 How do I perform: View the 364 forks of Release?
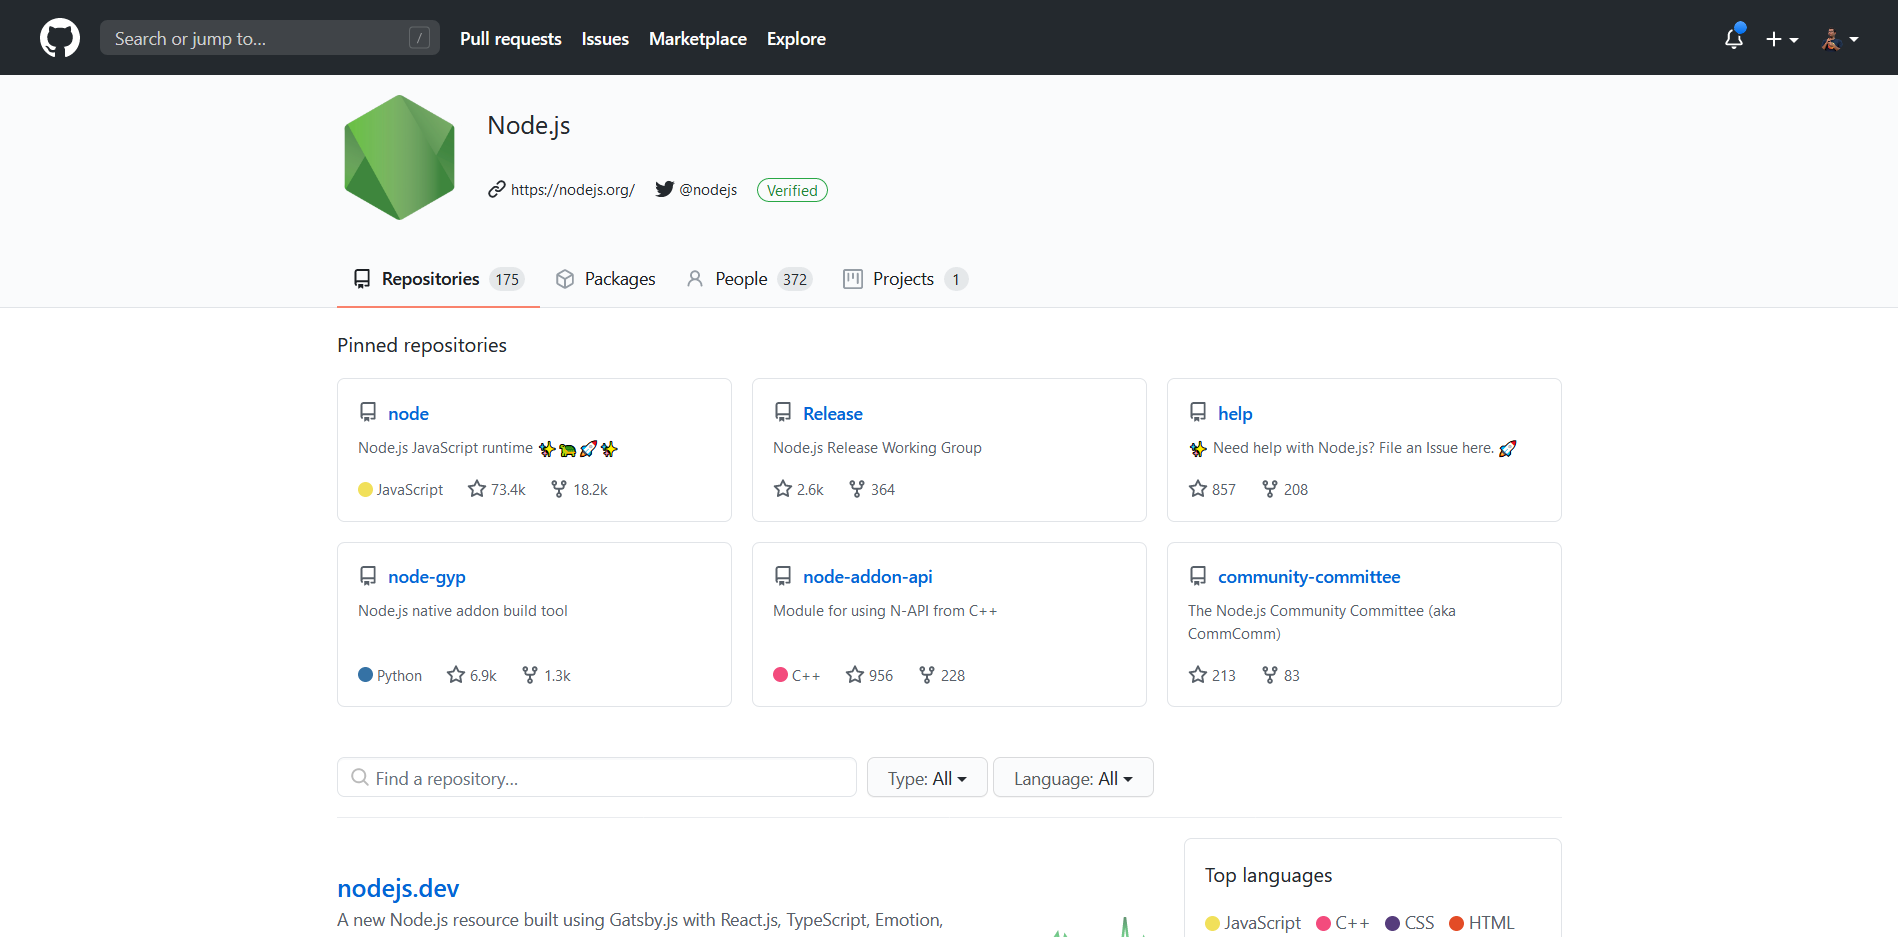[871, 489]
